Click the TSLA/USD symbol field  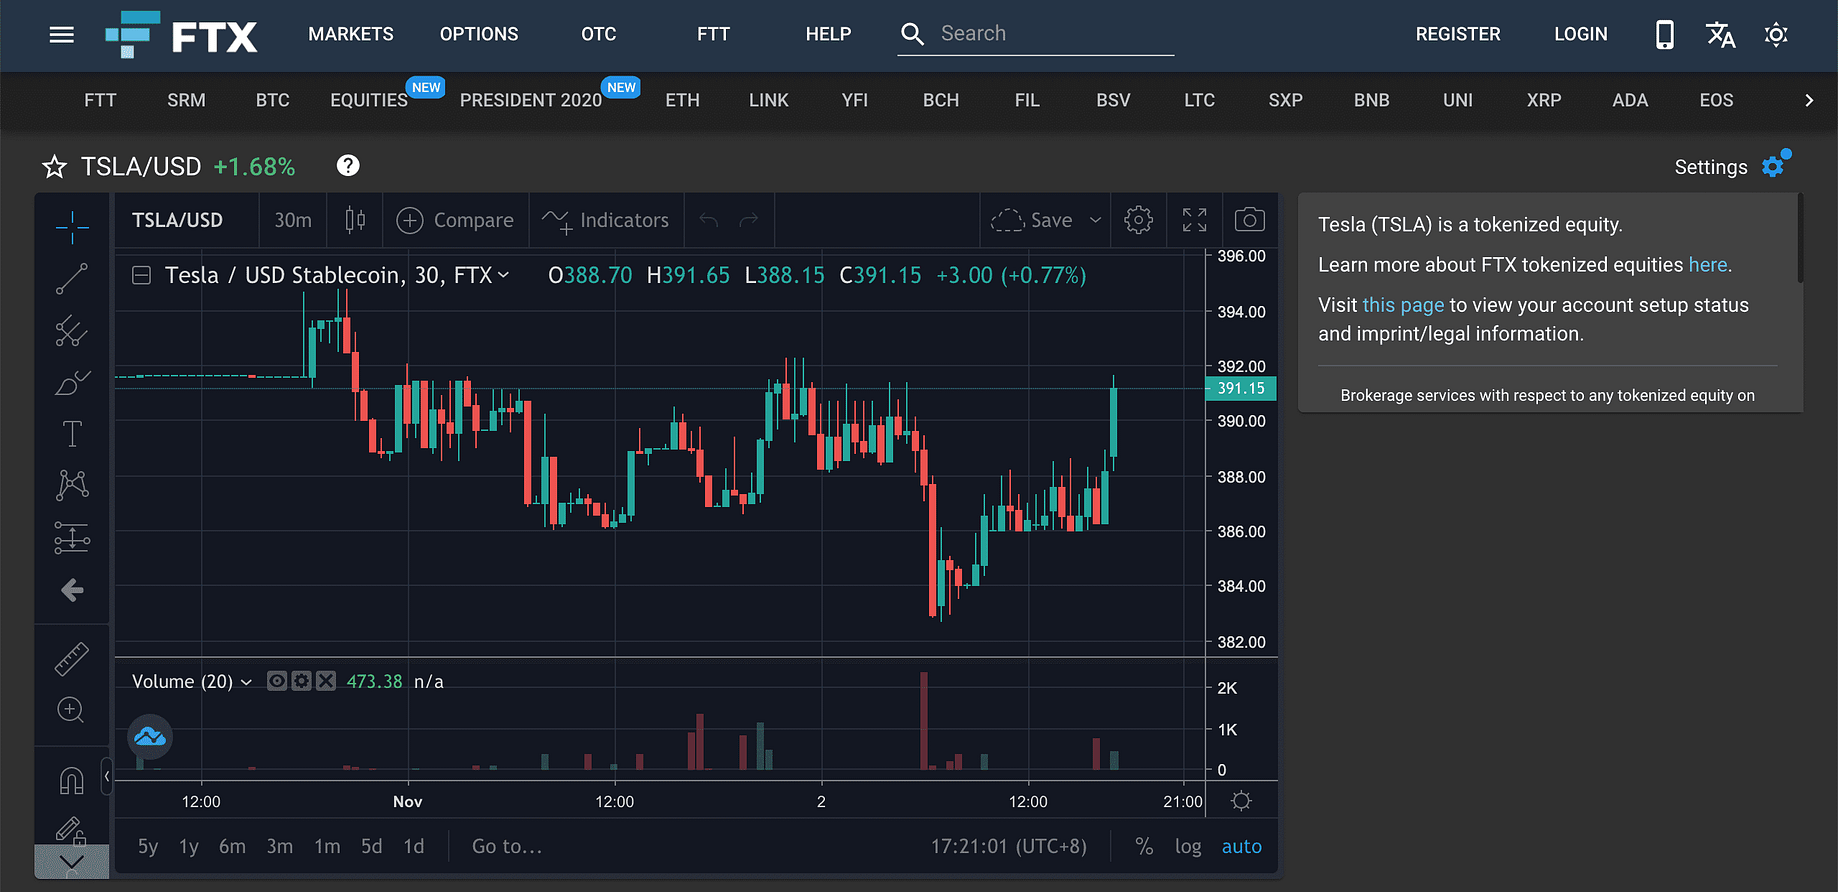[x=178, y=220]
